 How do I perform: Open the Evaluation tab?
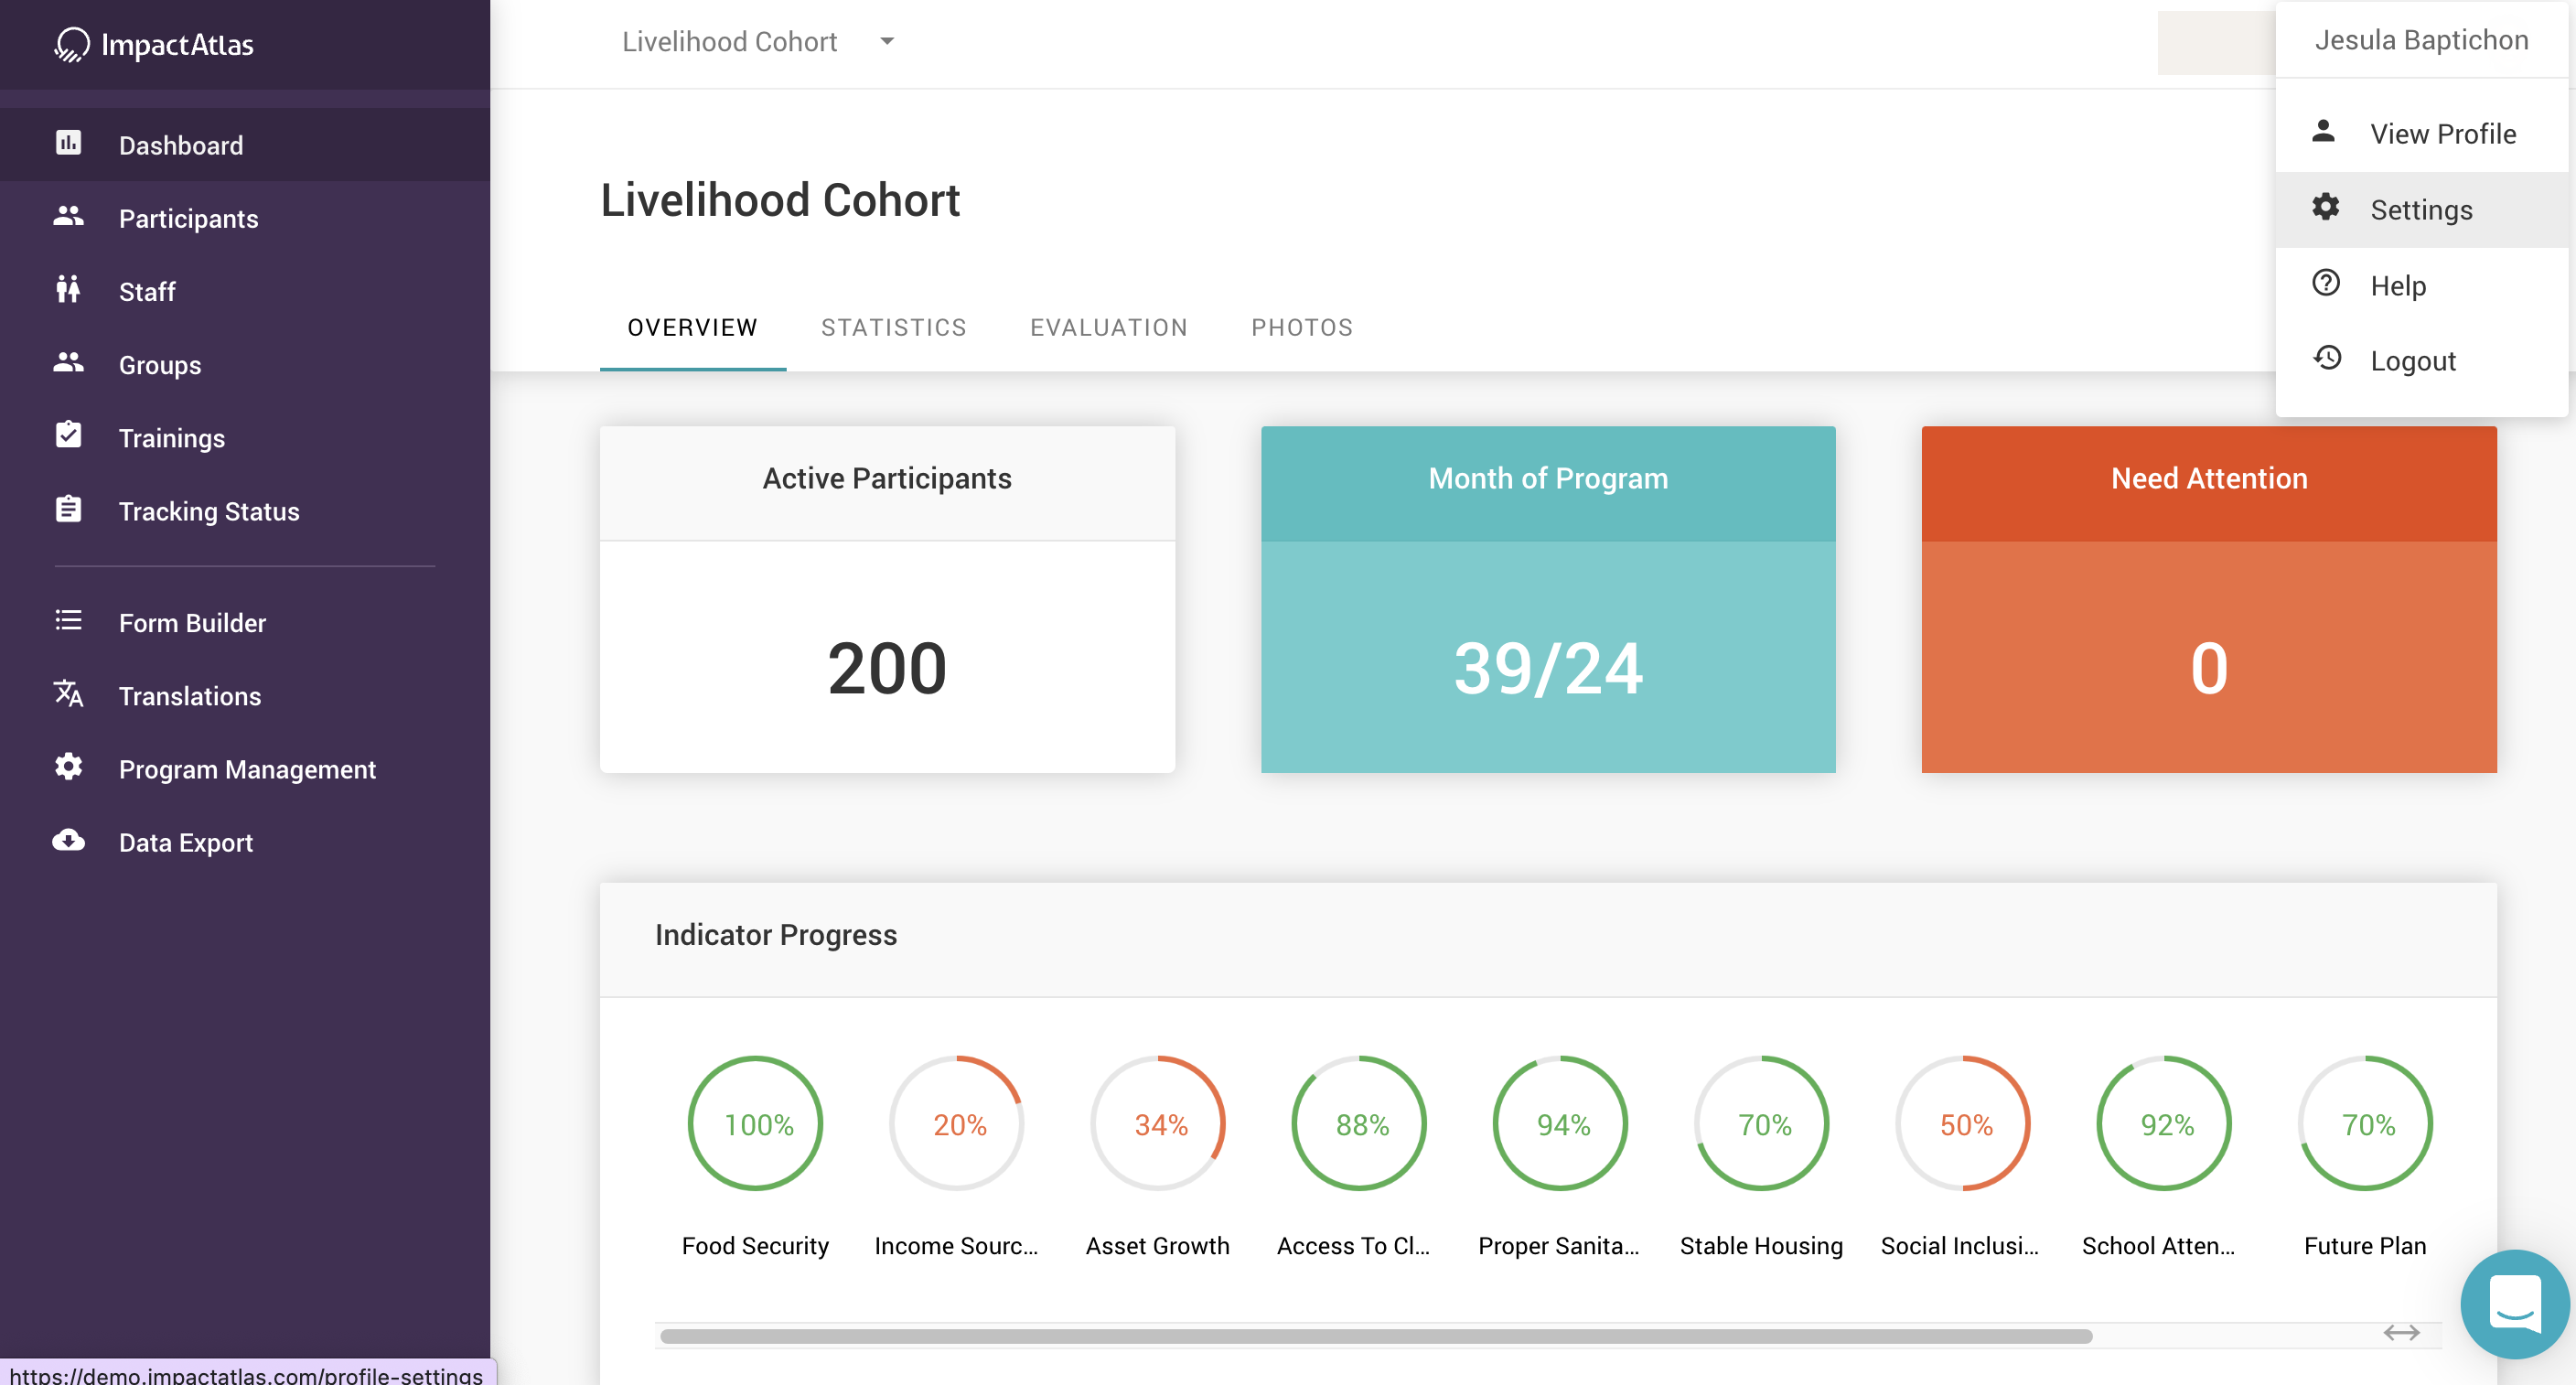click(x=1108, y=327)
